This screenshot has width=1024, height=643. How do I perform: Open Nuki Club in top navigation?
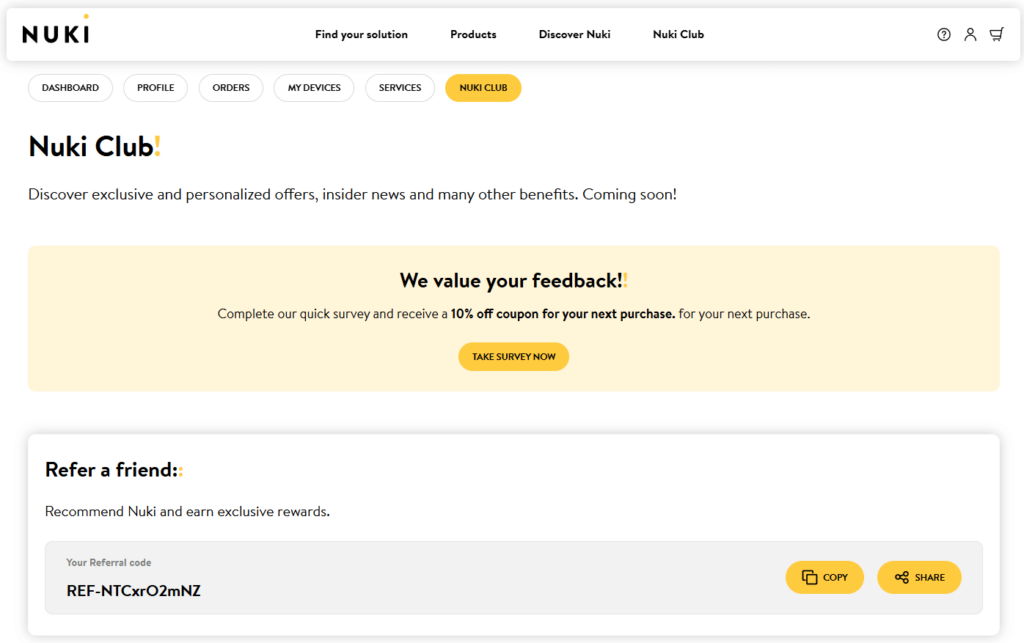coord(679,35)
